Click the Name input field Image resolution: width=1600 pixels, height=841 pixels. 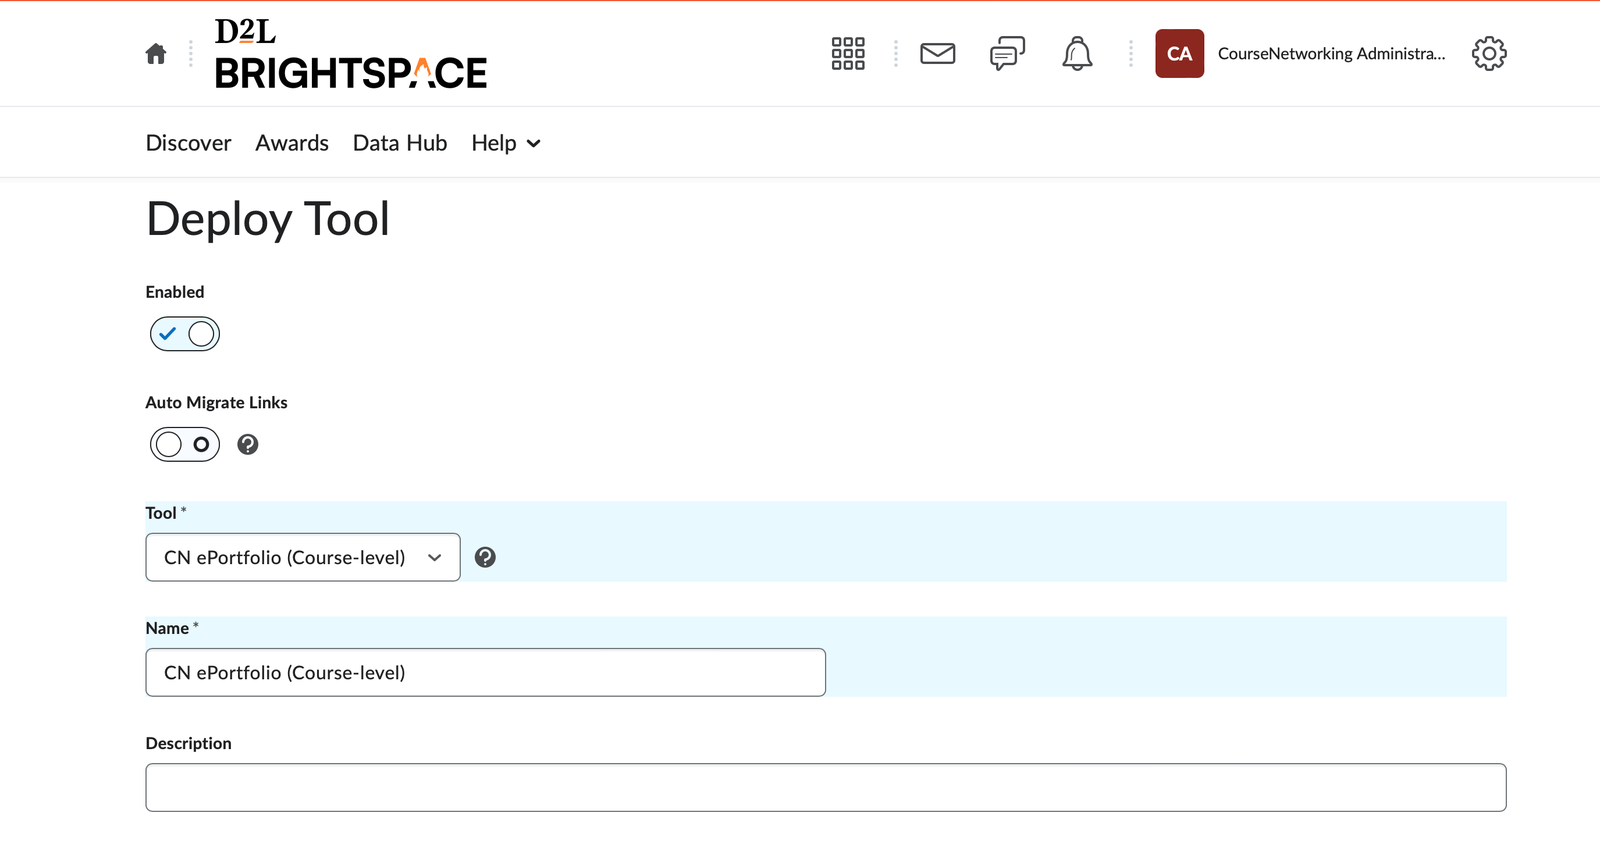click(486, 673)
